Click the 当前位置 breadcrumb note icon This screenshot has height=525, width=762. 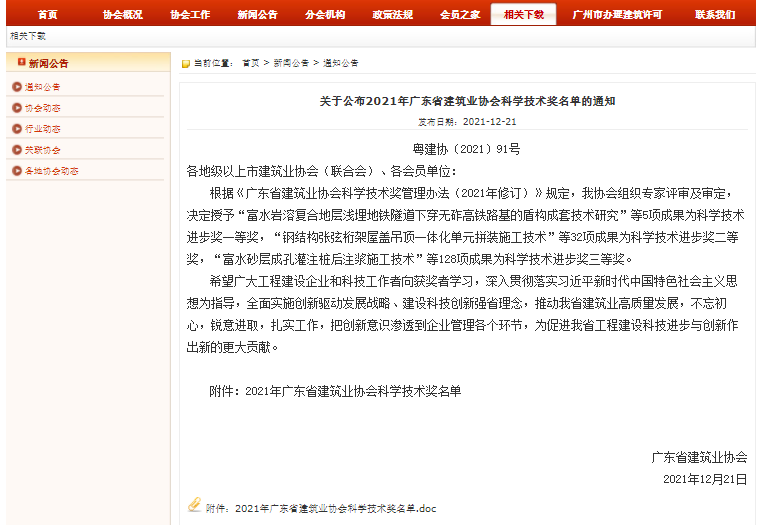pyautogui.click(x=186, y=63)
